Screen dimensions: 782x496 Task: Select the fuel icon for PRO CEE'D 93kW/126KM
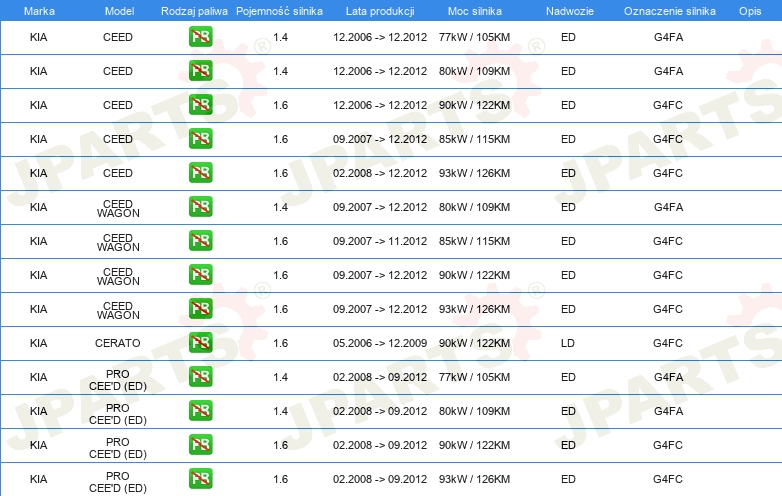[x=200, y=479]
